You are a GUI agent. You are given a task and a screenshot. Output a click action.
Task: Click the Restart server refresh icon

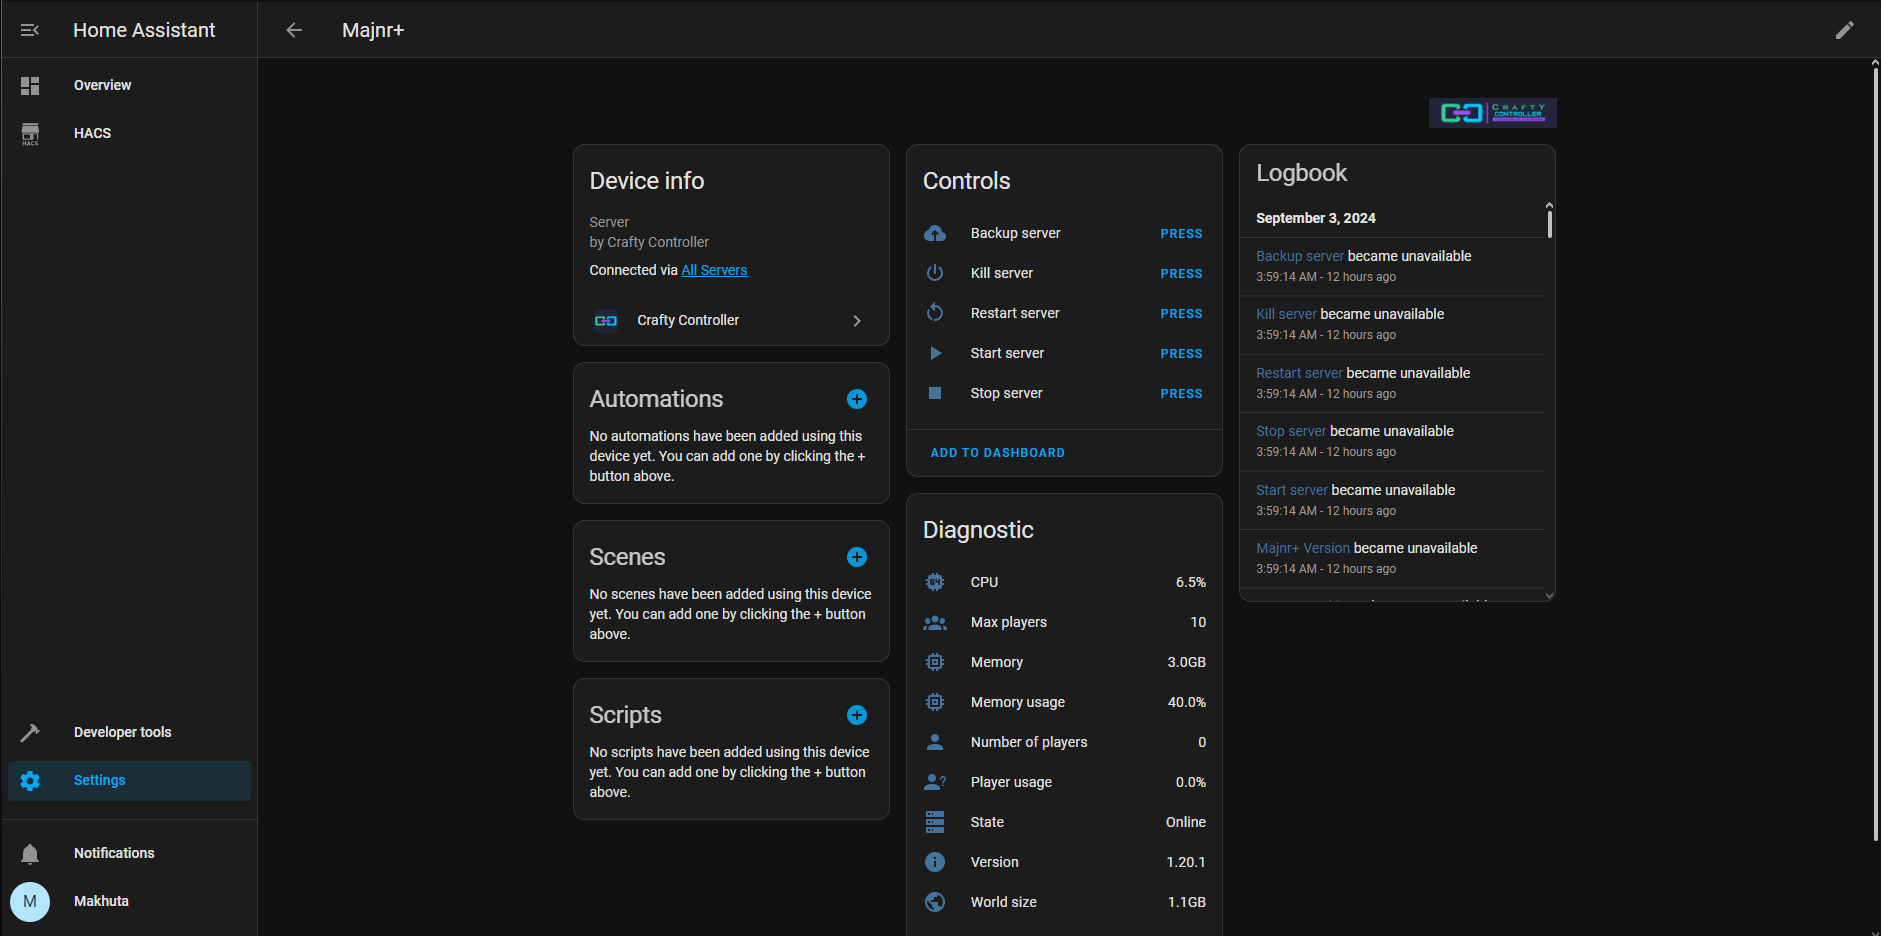click(935, 313)
